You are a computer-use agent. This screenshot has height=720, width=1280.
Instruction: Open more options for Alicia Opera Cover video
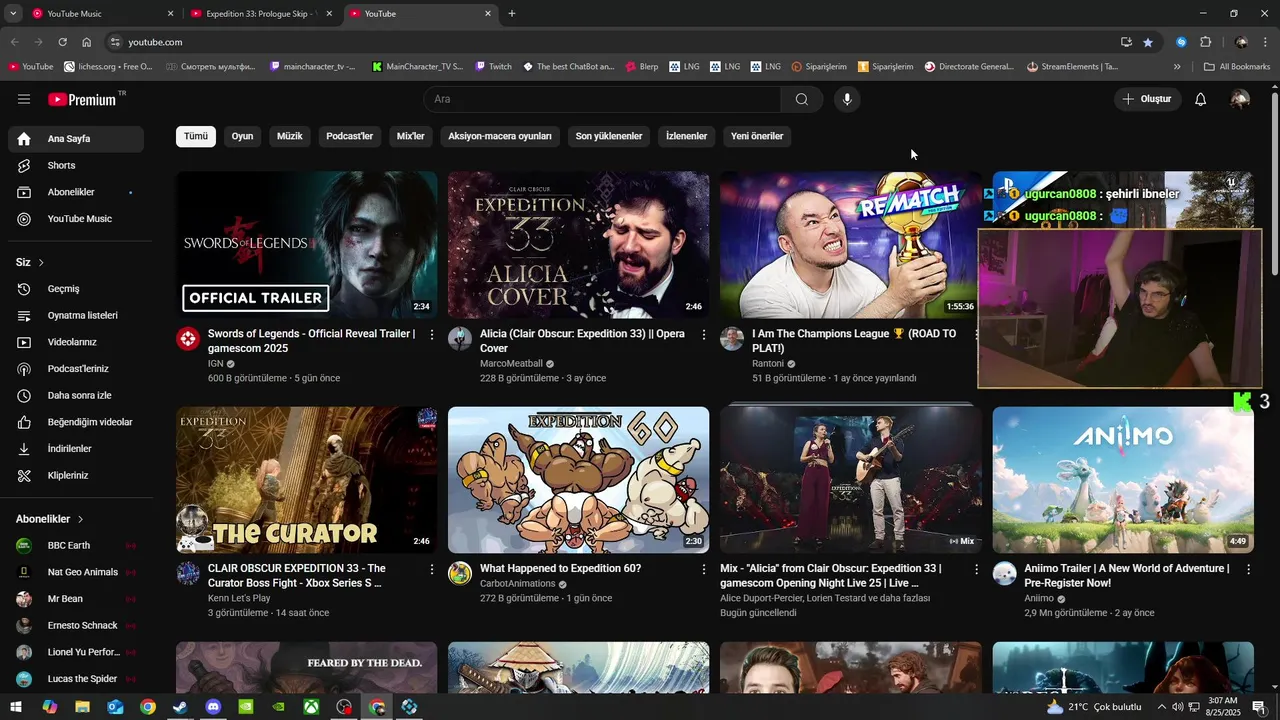[x=704, y=334]
